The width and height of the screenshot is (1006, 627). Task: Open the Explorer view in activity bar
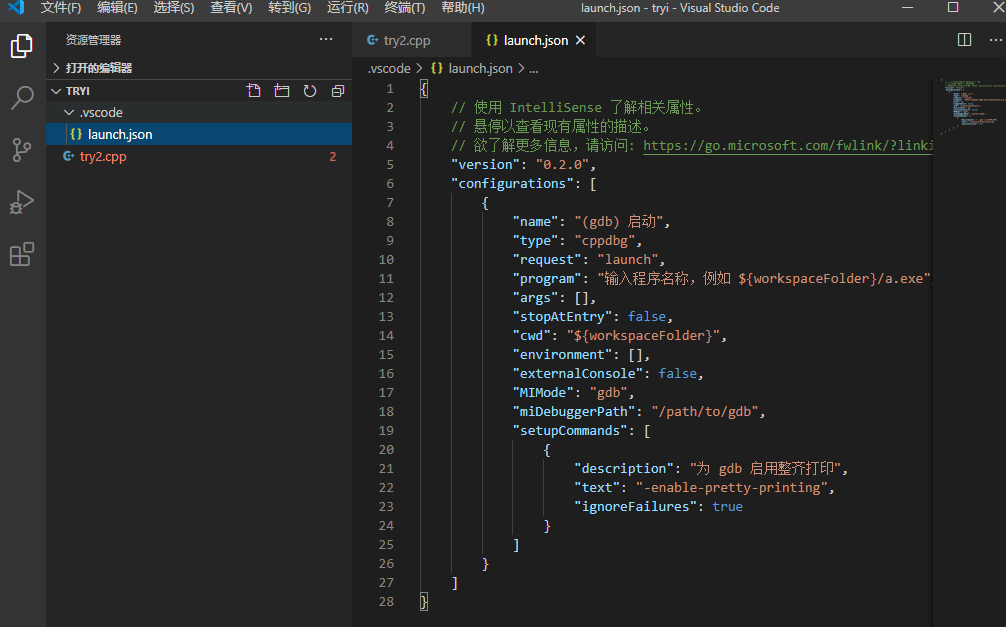tap(22, 46)
